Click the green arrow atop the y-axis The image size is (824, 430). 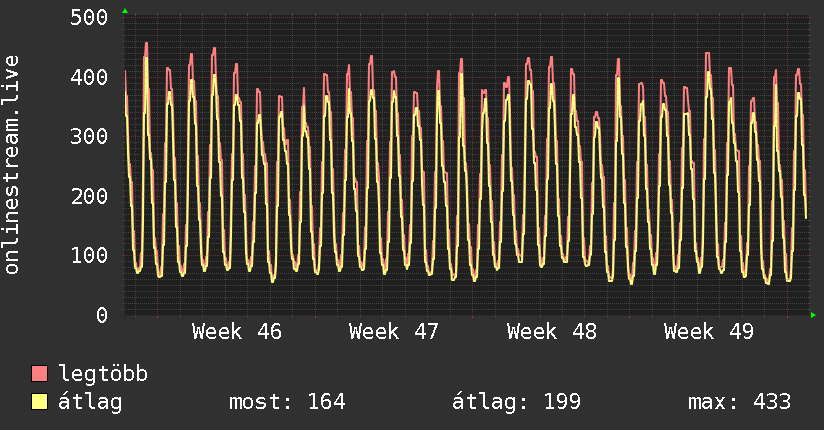point(124,11)
